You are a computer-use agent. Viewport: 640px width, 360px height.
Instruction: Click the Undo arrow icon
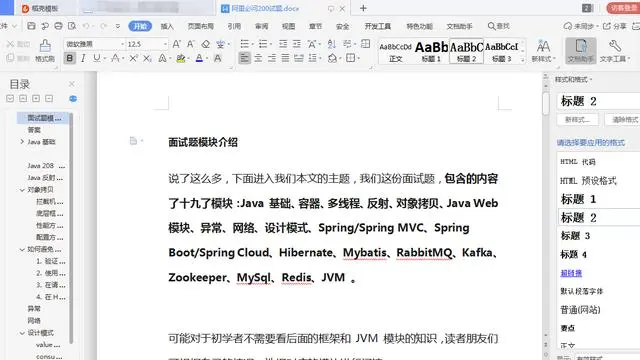(x=86, y=26)
